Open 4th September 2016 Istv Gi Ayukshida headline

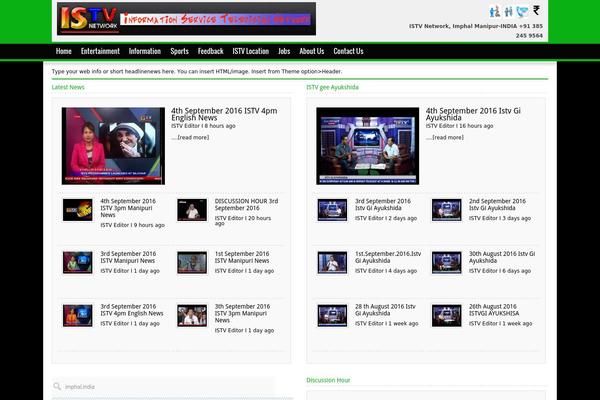point(473,114)
